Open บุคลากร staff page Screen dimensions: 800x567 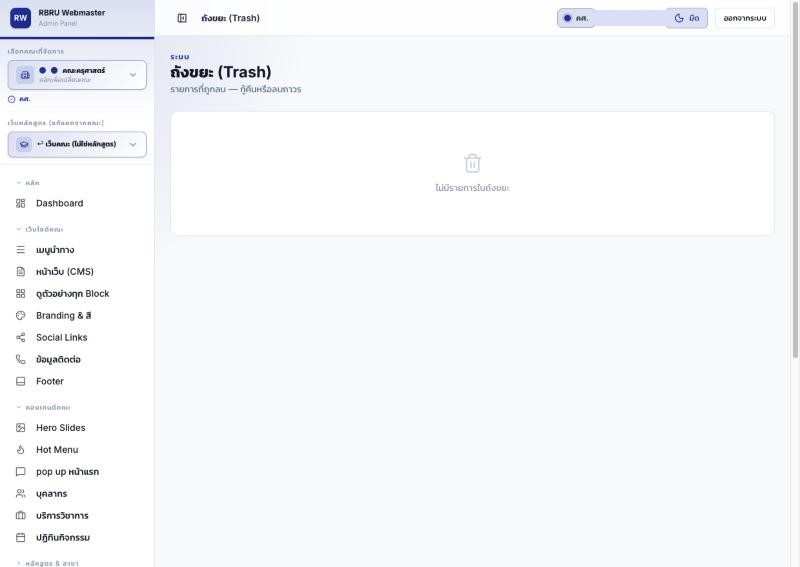77,494
